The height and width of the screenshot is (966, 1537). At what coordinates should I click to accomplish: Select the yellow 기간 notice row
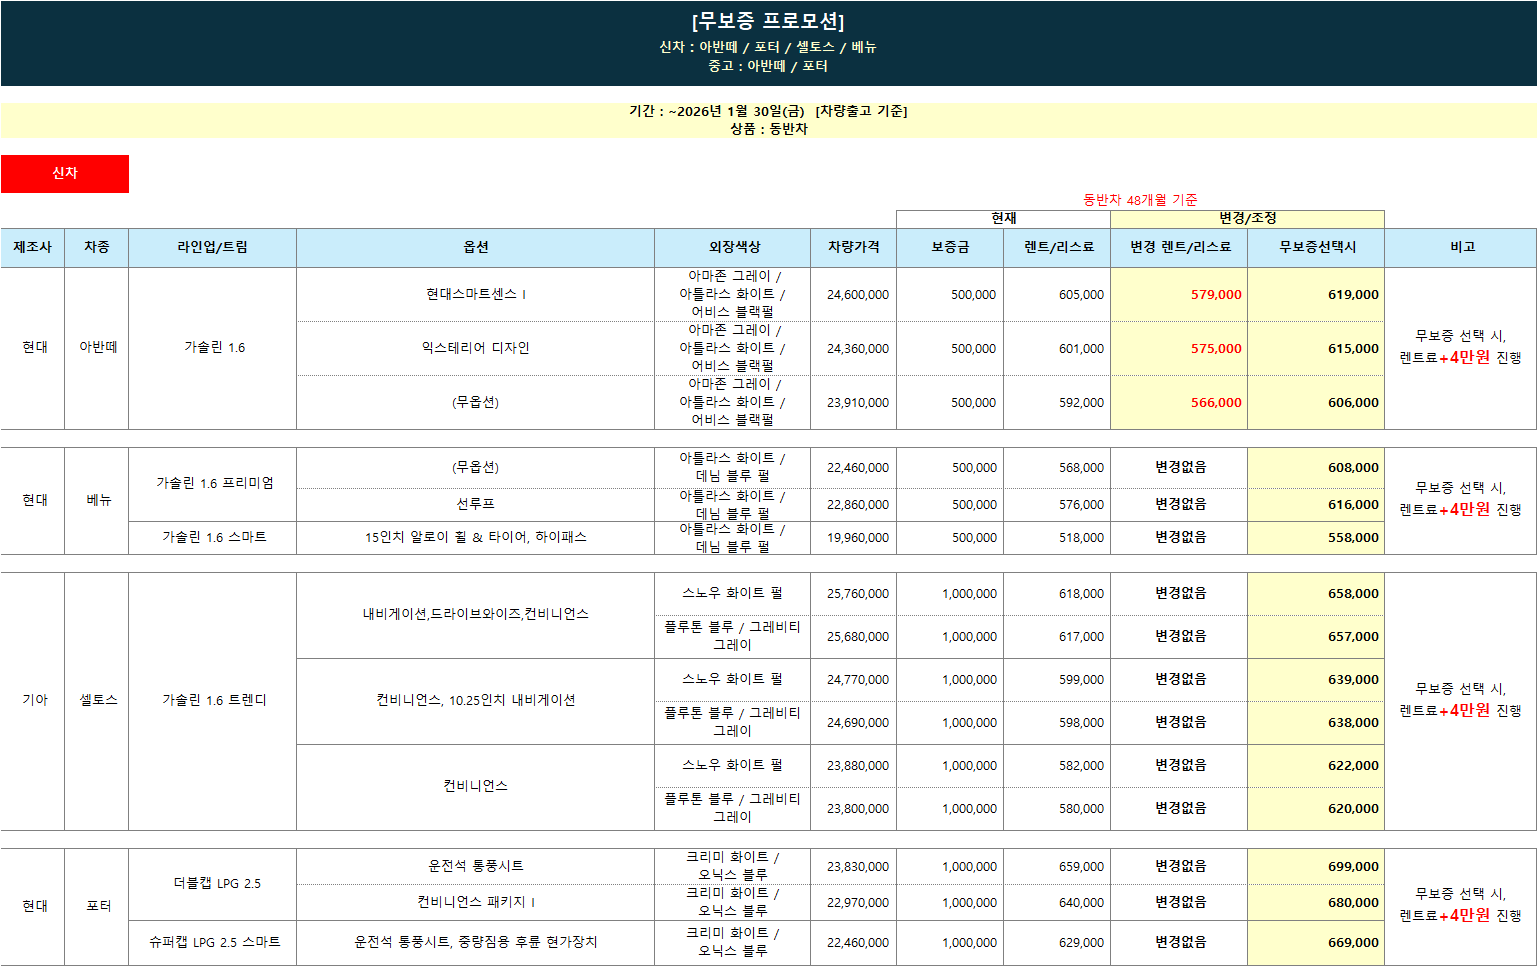coord(768,120)
